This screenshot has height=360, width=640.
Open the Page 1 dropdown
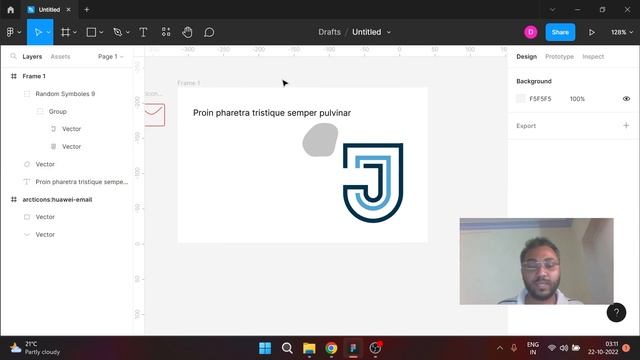pyautogui.click(x=111, y=56)
